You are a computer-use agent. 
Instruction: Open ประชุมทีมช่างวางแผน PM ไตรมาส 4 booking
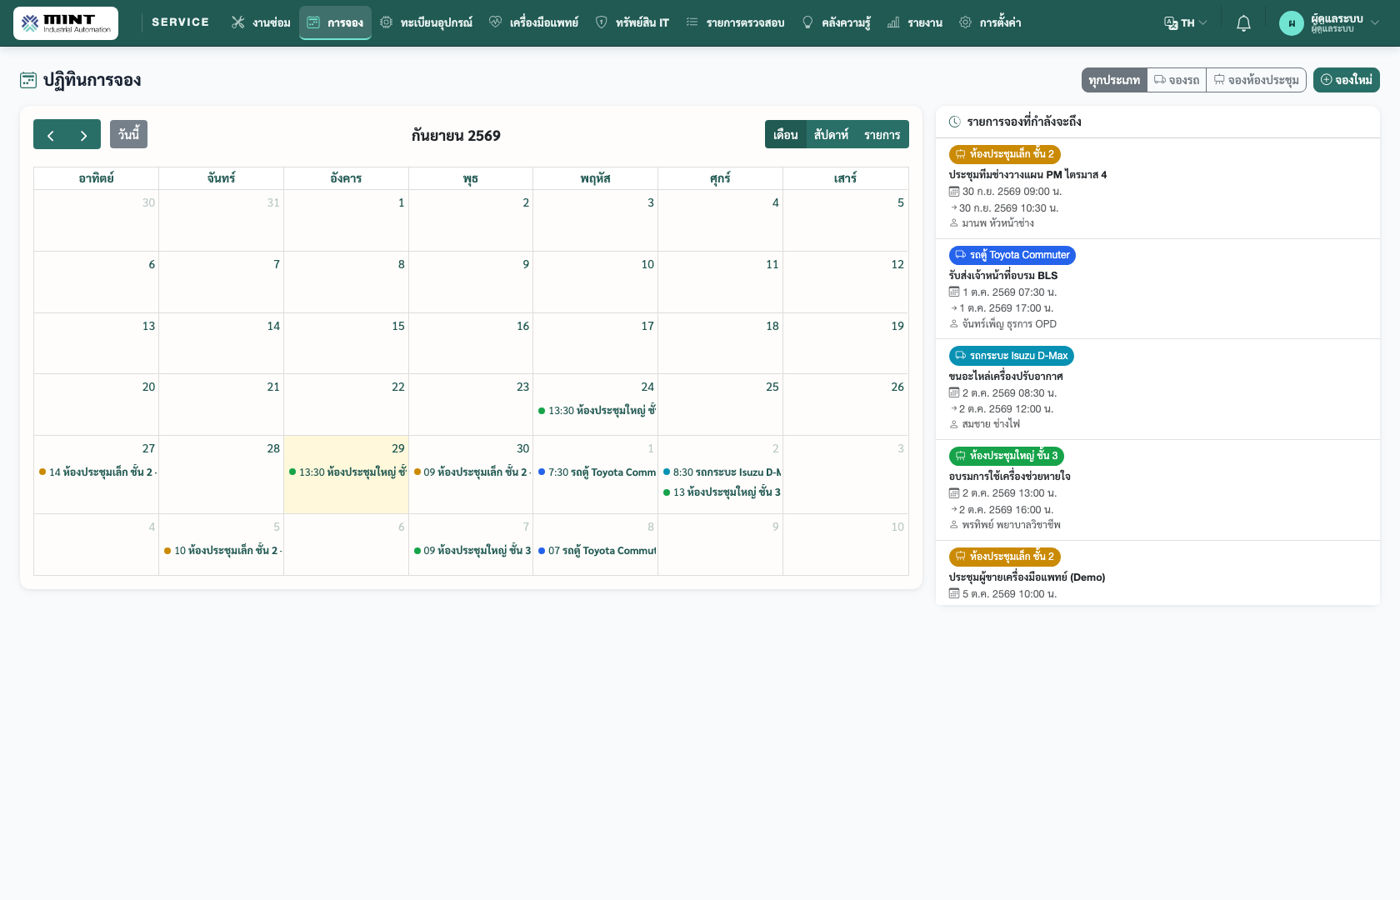pyautogui.click(x=1028, y=175)
